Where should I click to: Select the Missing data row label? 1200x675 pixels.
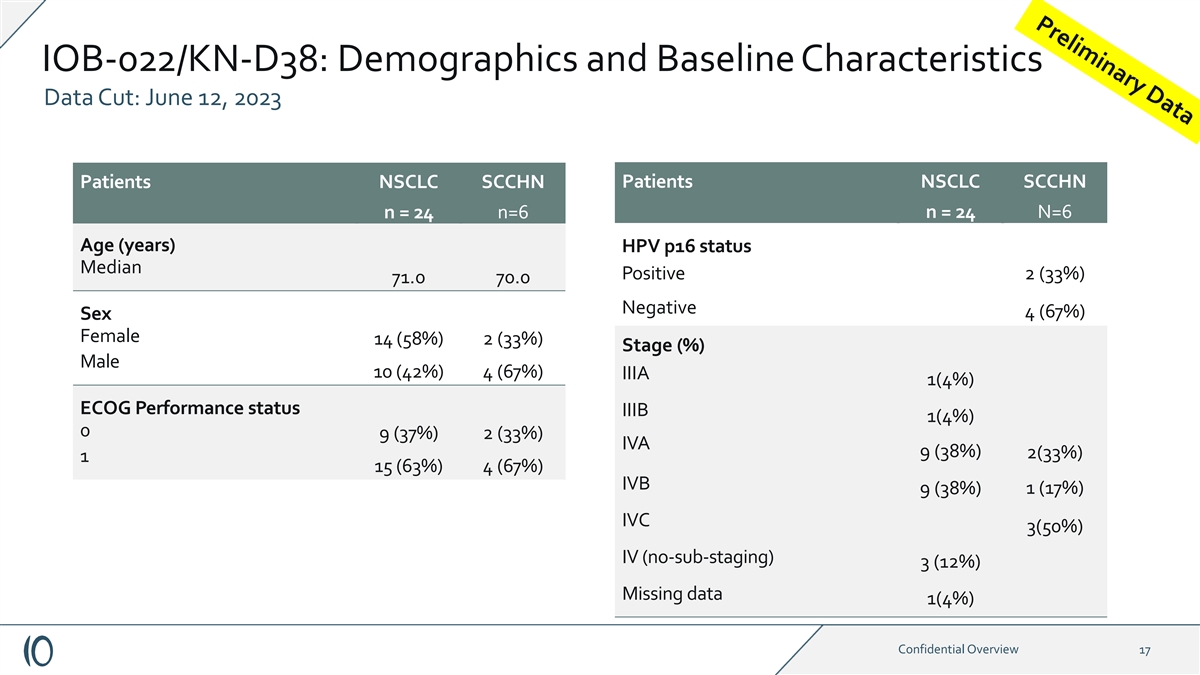coord(671,593)
